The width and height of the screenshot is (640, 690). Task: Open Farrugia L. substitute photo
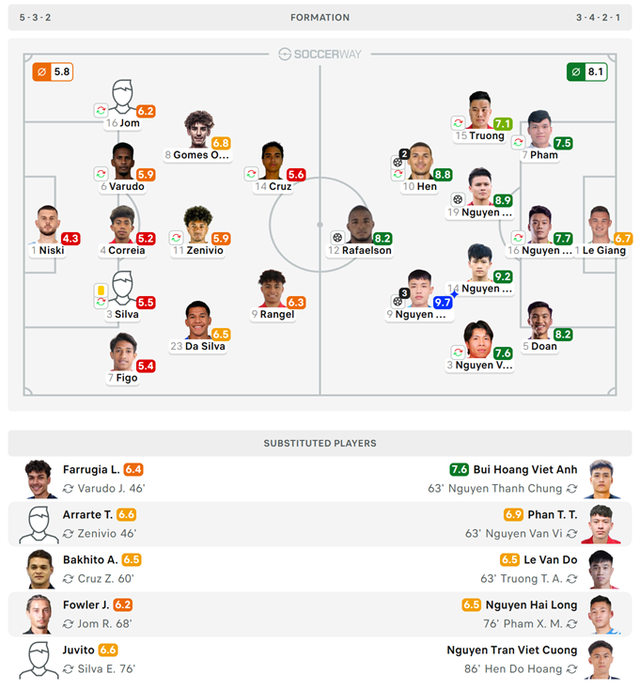(40, 479)
